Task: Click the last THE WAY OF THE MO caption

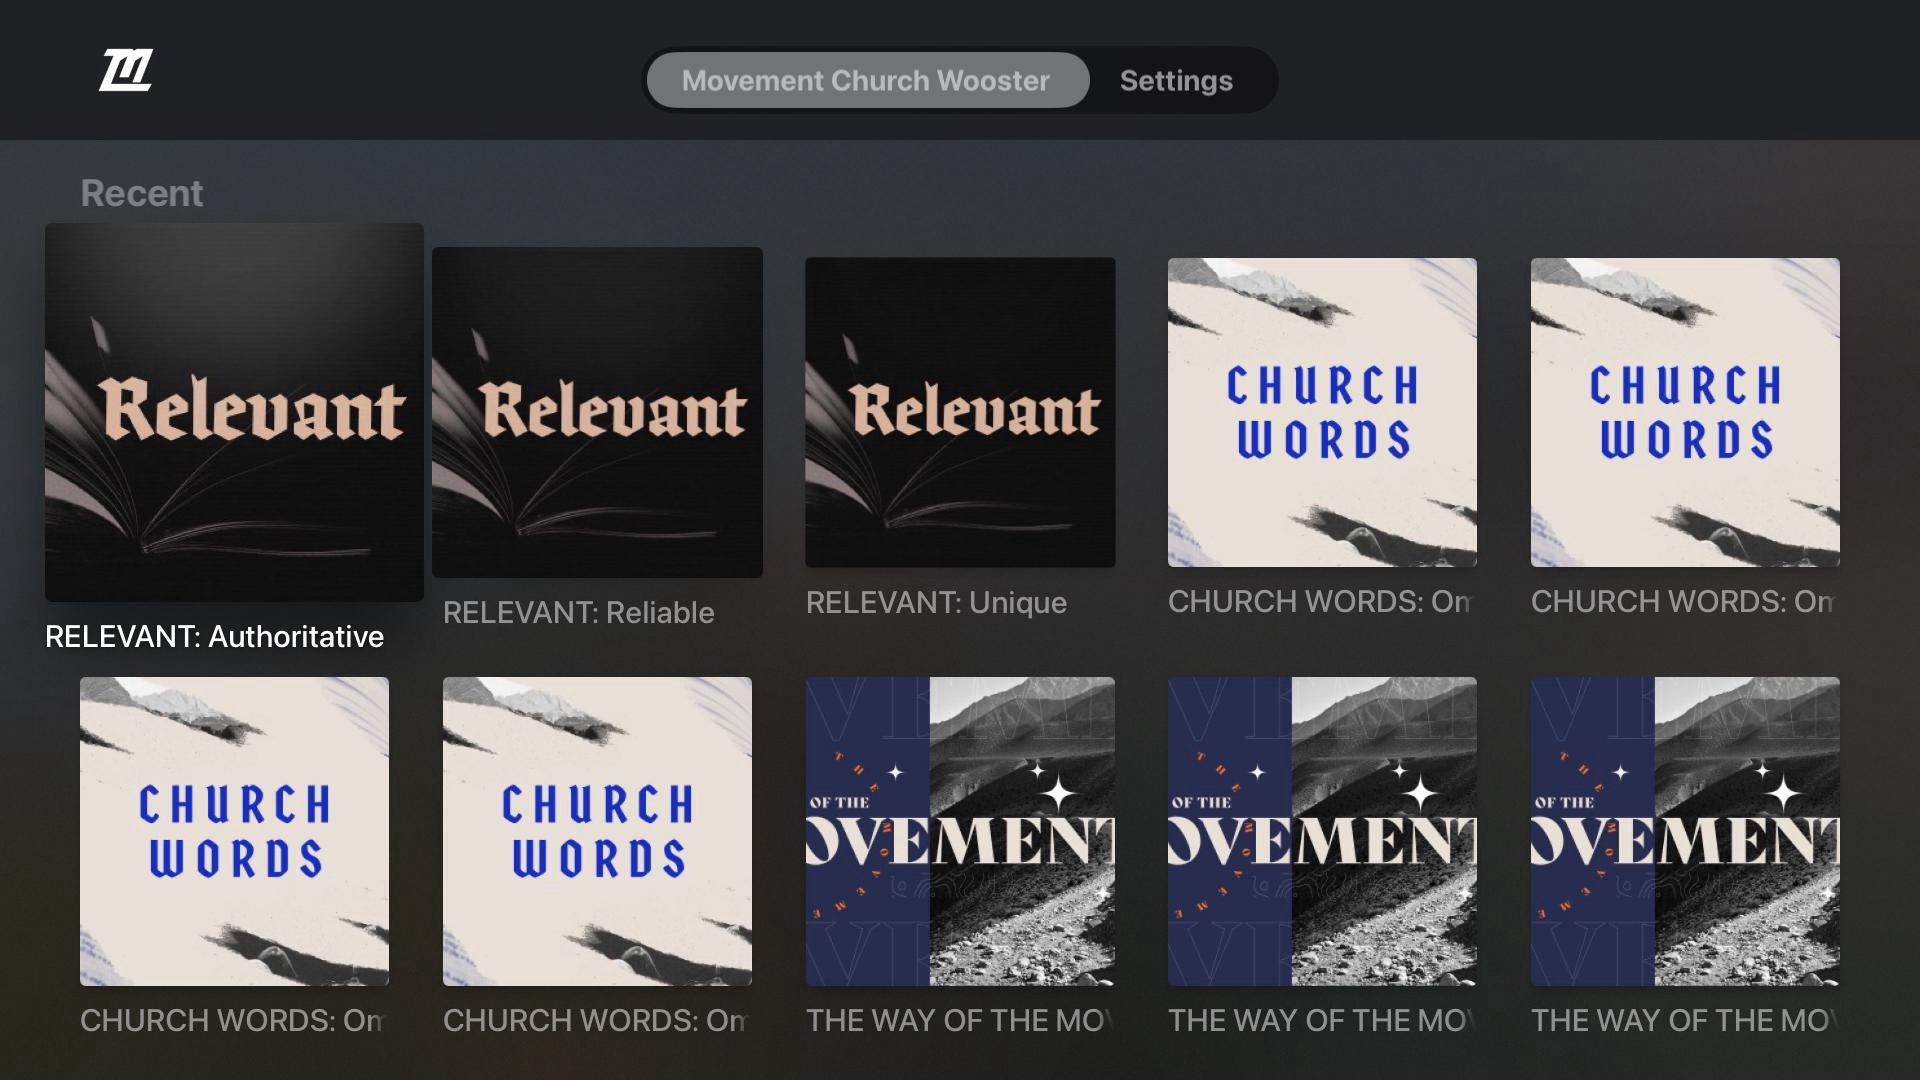Action: [1682, 1021]
